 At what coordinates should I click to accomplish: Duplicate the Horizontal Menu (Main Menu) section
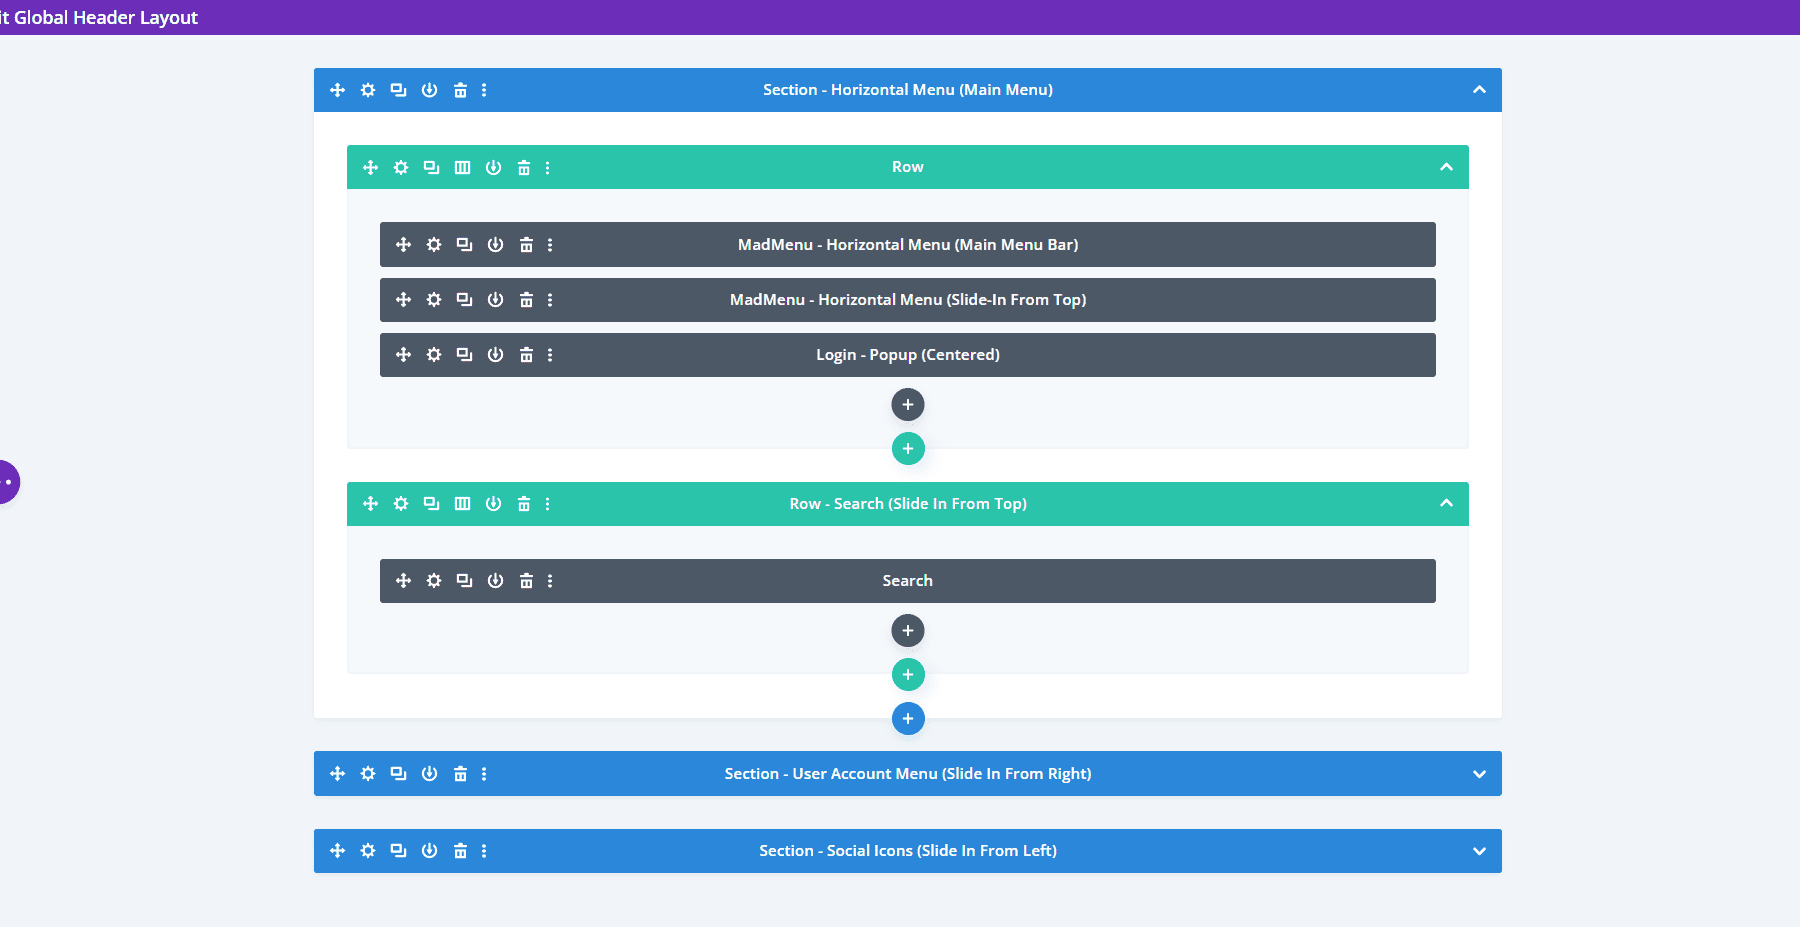coord(398,90)
